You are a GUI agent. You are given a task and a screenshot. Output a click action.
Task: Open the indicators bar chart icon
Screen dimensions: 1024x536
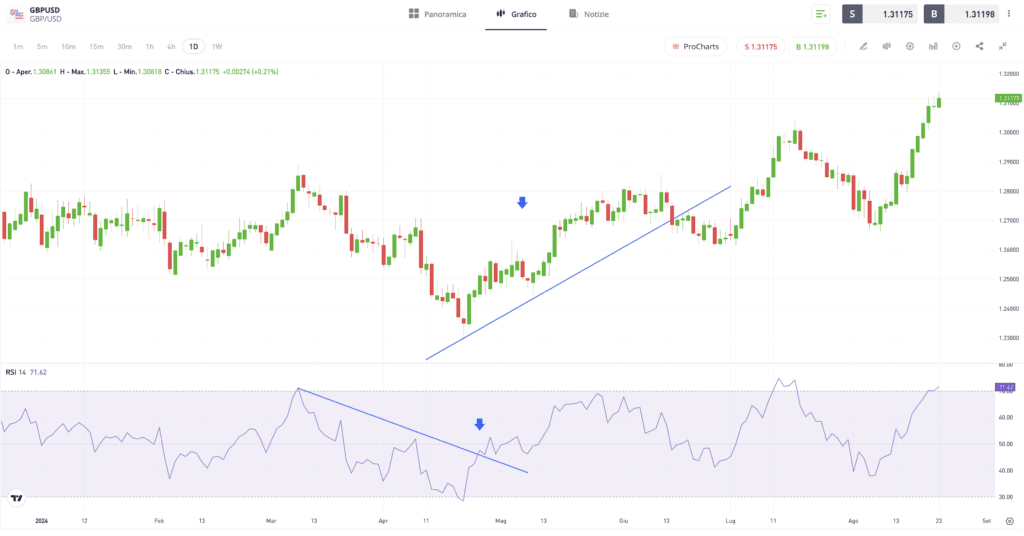(x=933, y=46)
